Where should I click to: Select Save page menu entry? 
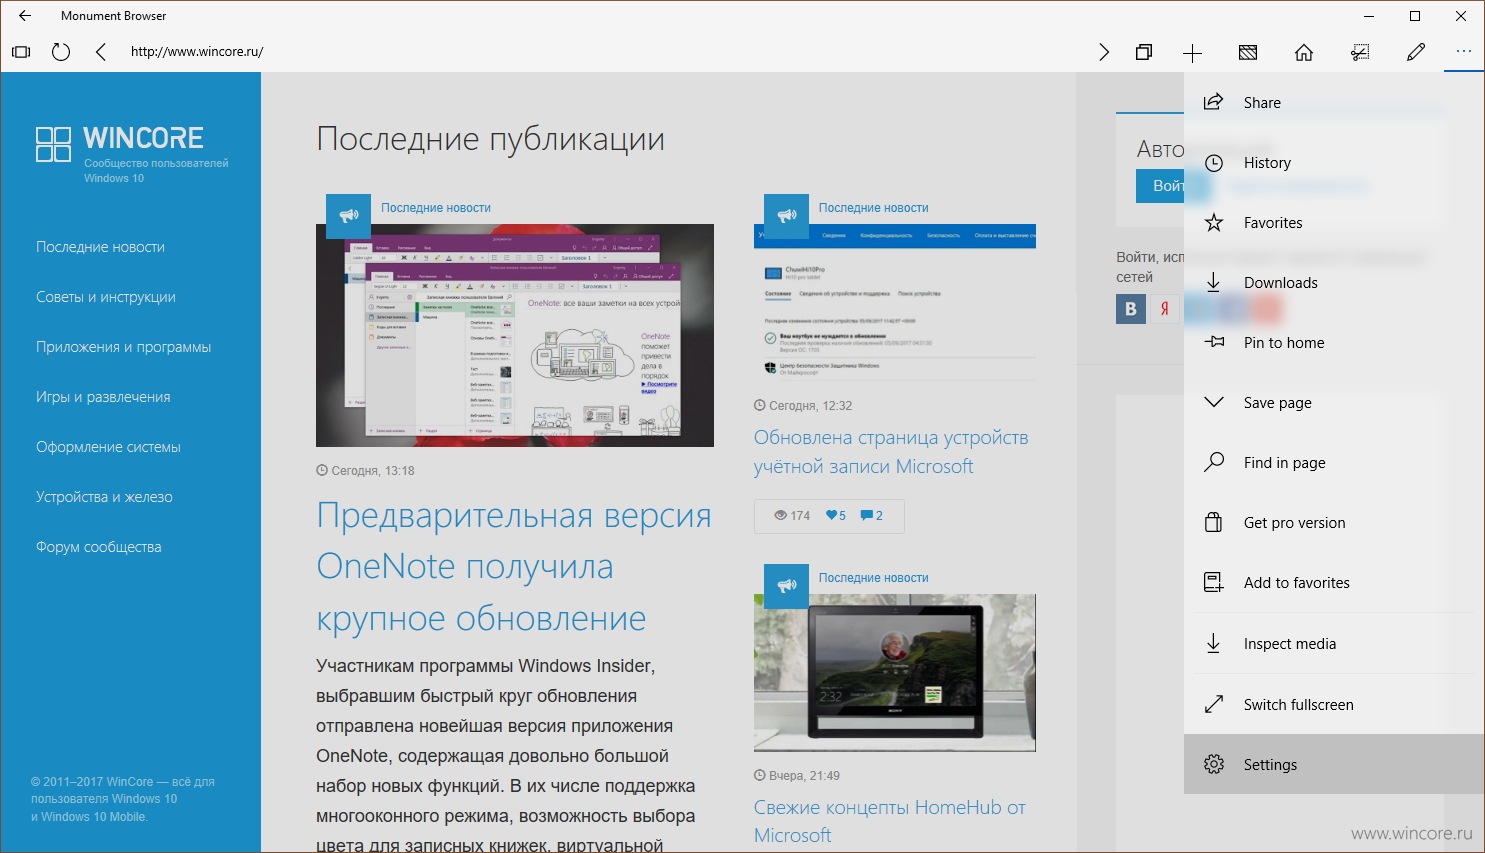coord(1334,402)
